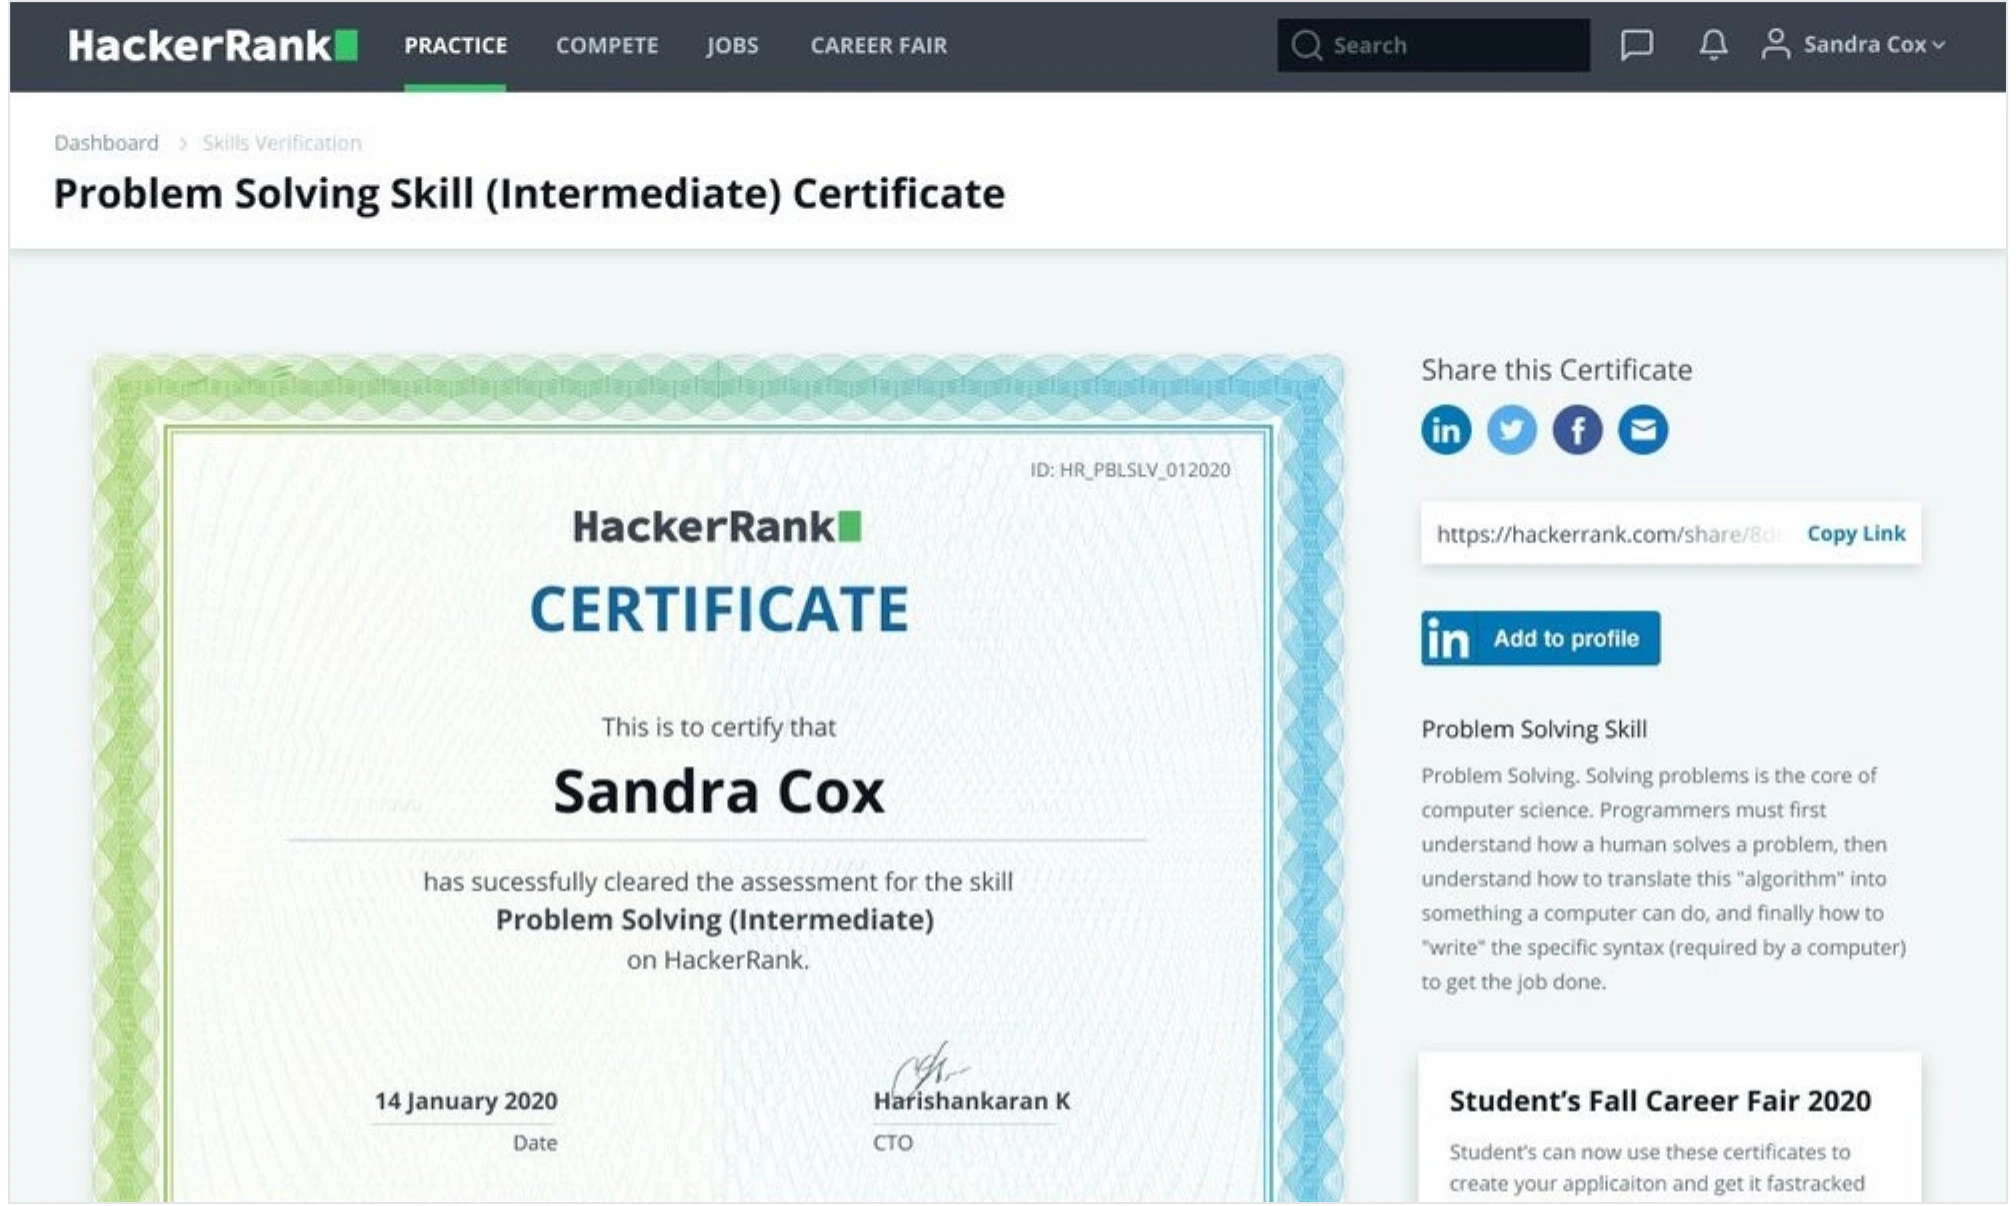Open the notifications bell
The image size is (2016, 1206).
1713,45
